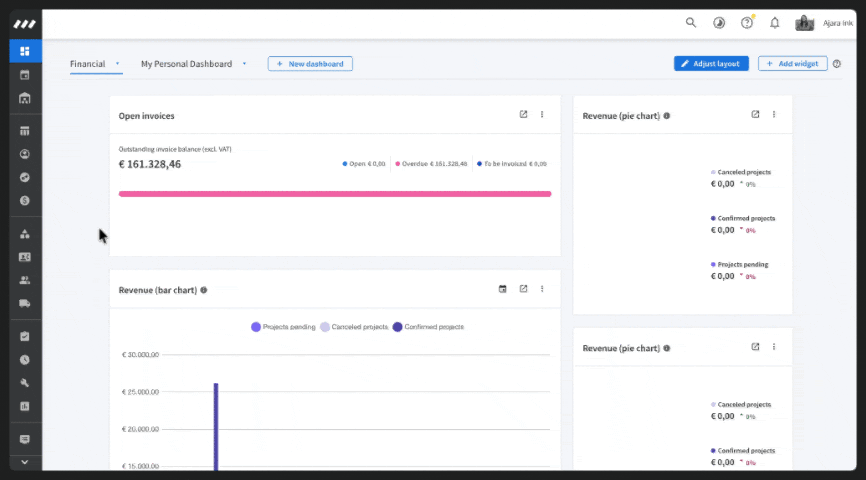Open the timer icon in the top bar
The width and height of the screenshot is (866, 480).
719,23
